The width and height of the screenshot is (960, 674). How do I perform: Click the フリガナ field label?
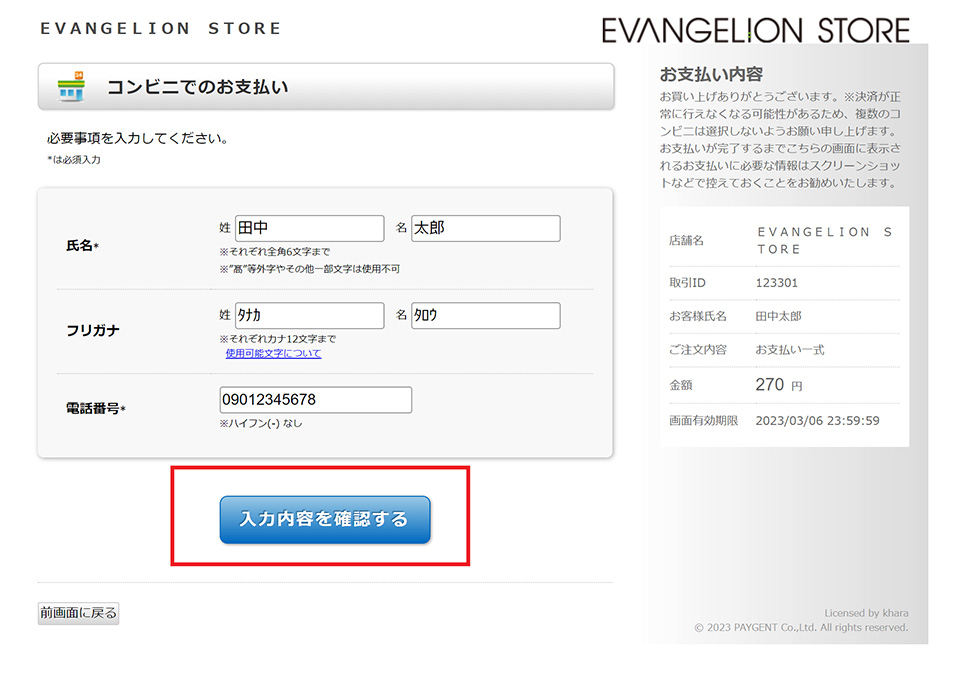[x=93, y=331]
